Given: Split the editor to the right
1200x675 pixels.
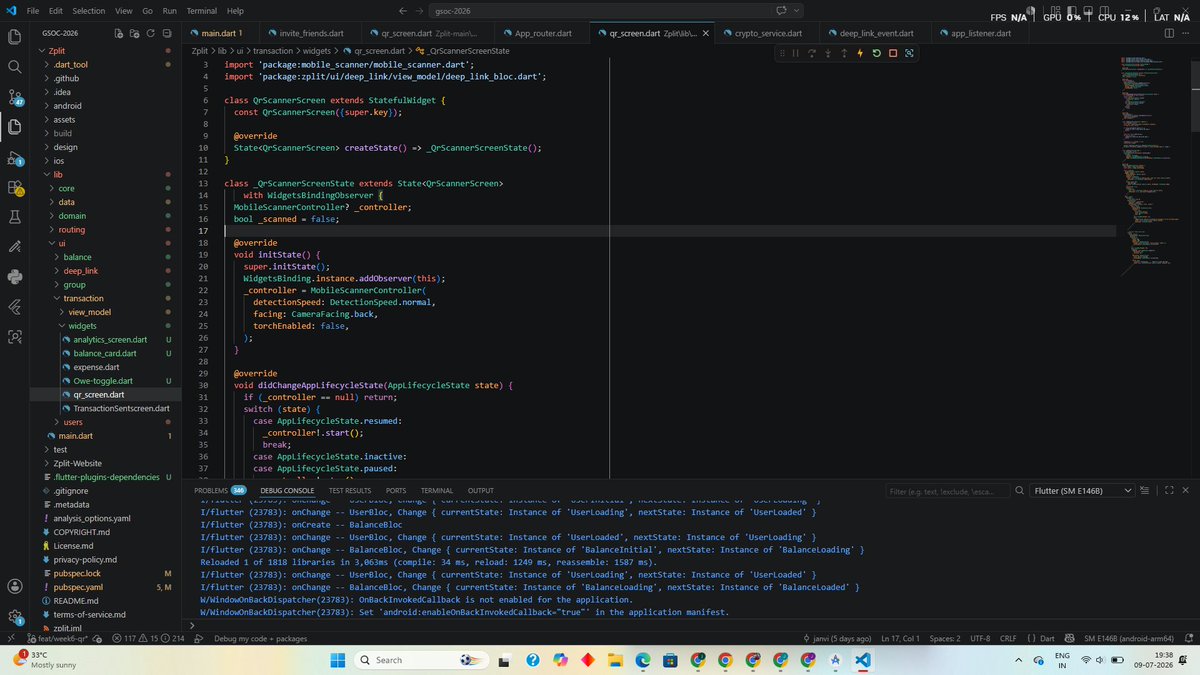Looking at the screenshot, I should (x=1169, y=33).
